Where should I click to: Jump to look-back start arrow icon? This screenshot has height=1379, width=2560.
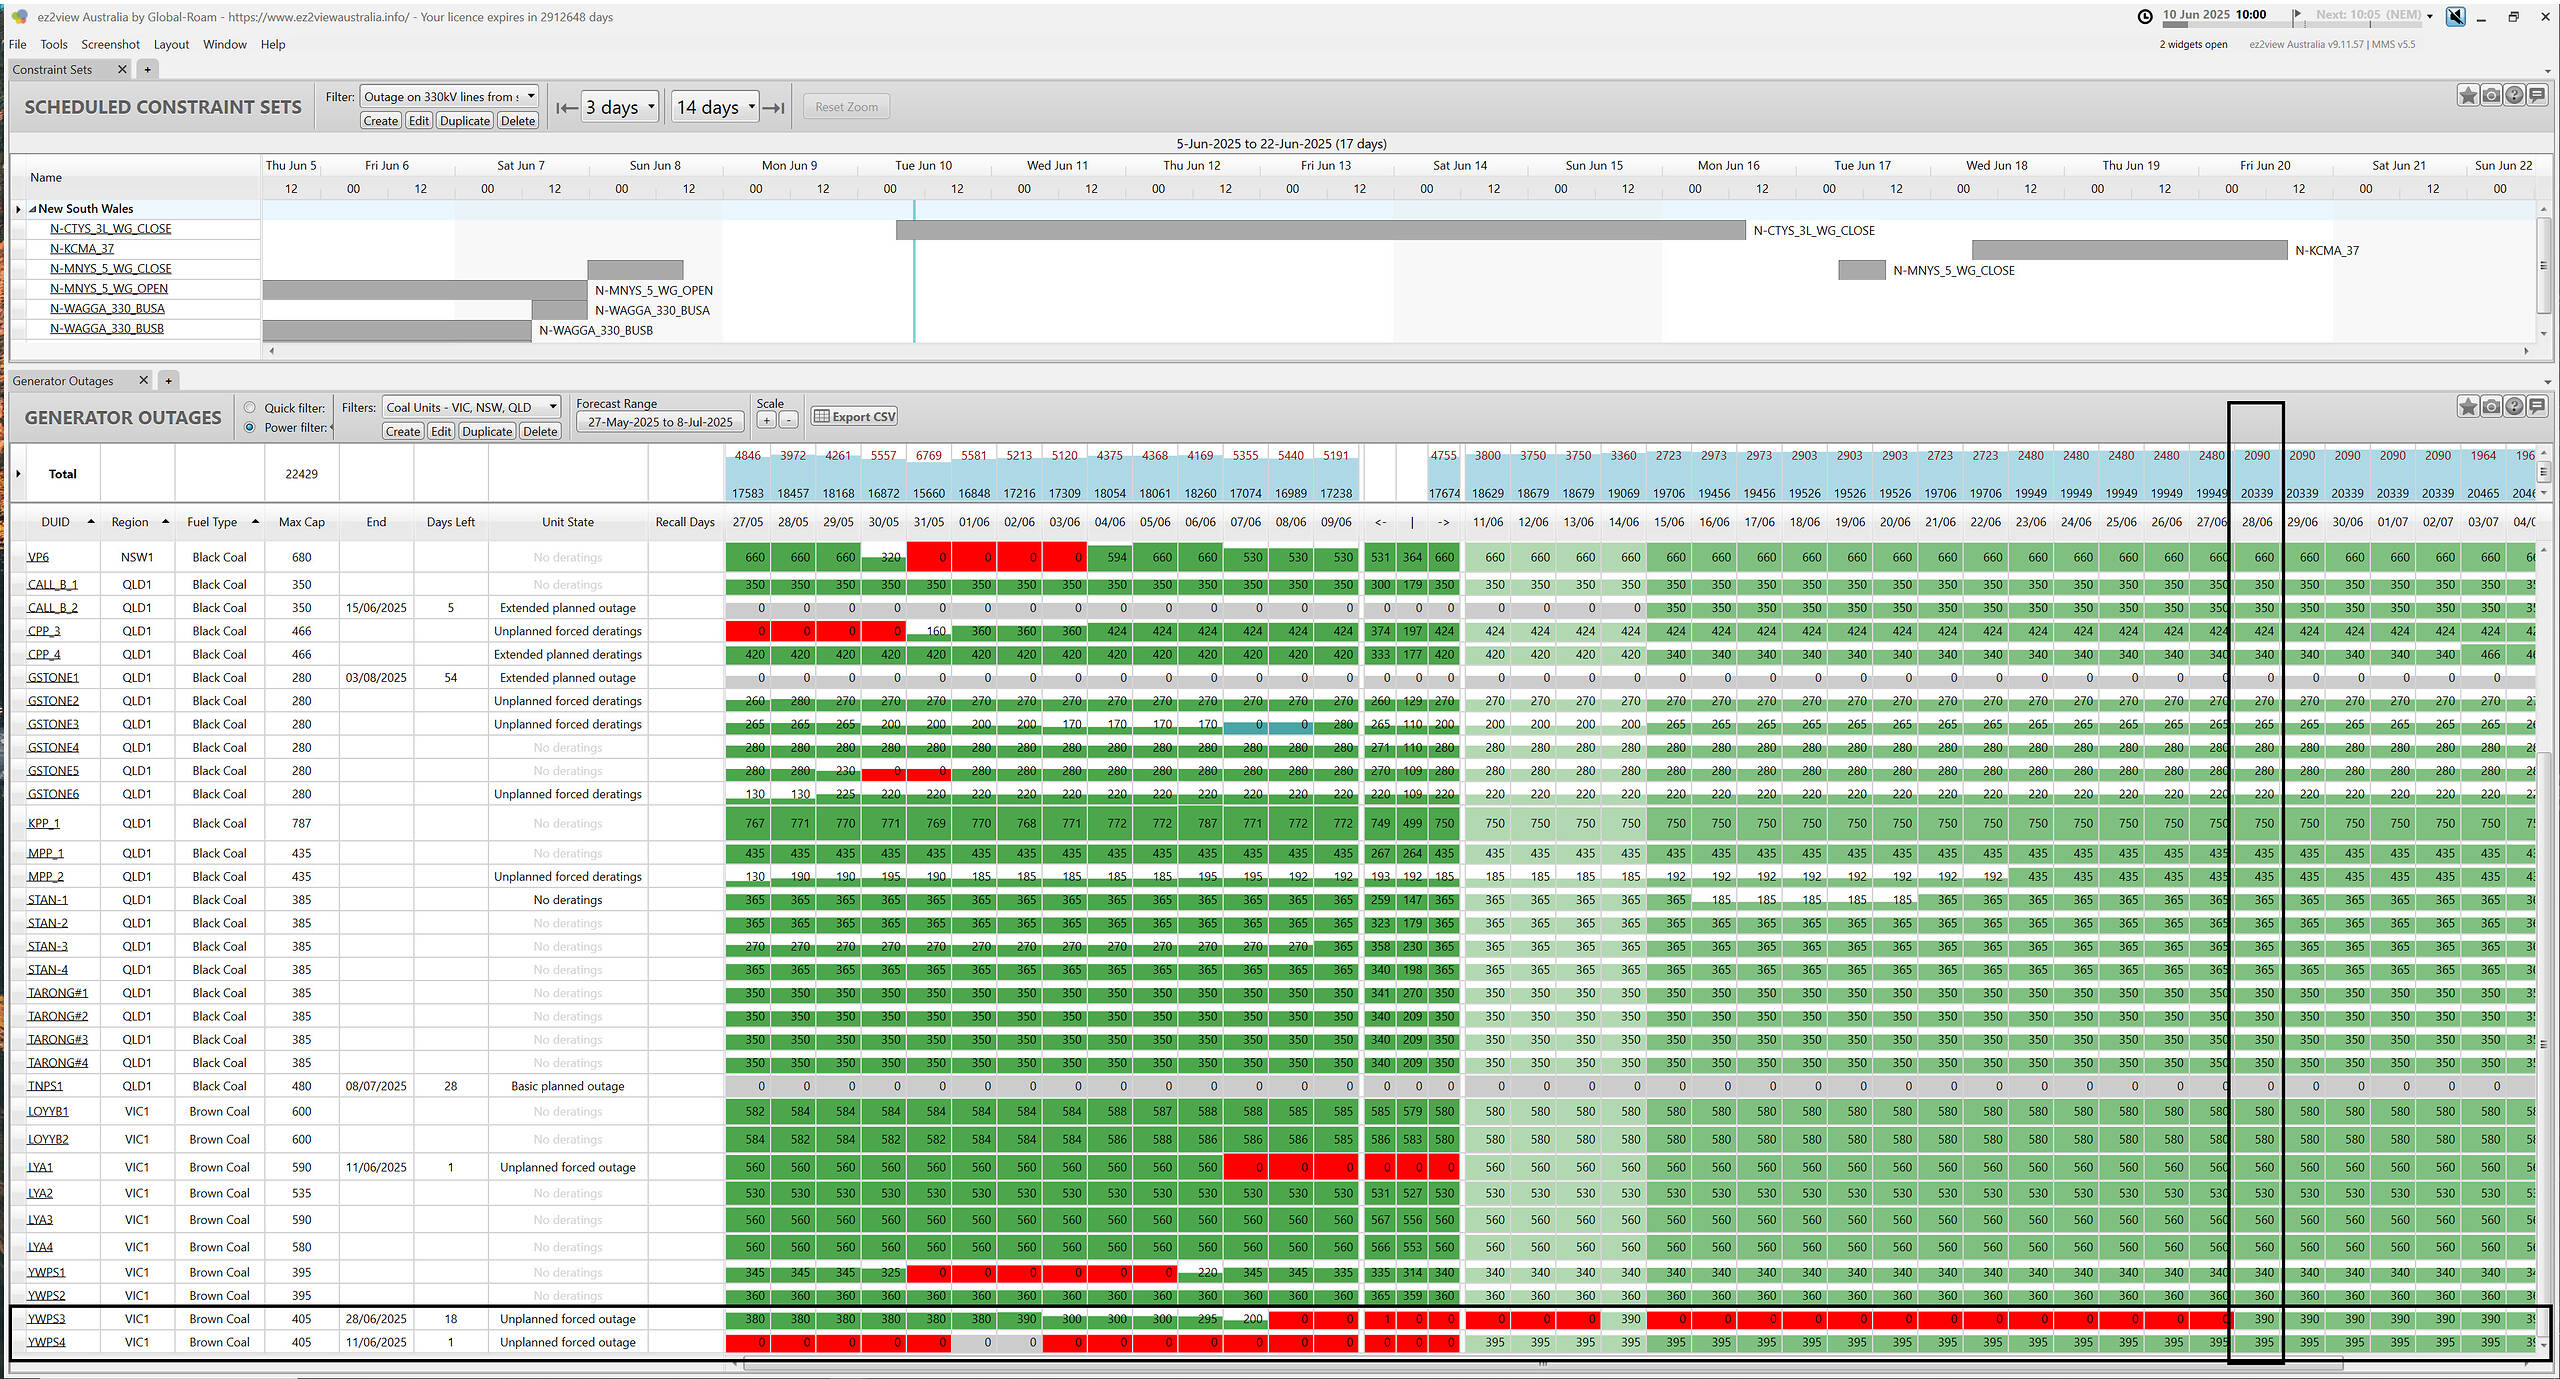point(567,108)
